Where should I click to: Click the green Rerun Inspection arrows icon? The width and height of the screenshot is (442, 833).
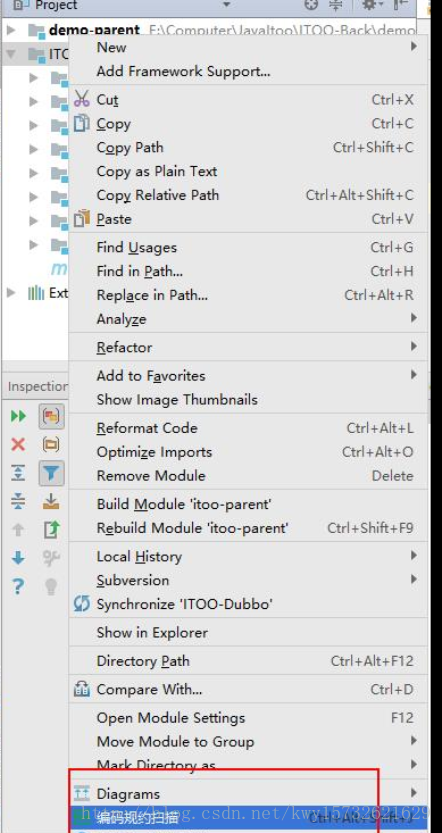[18, 416]
